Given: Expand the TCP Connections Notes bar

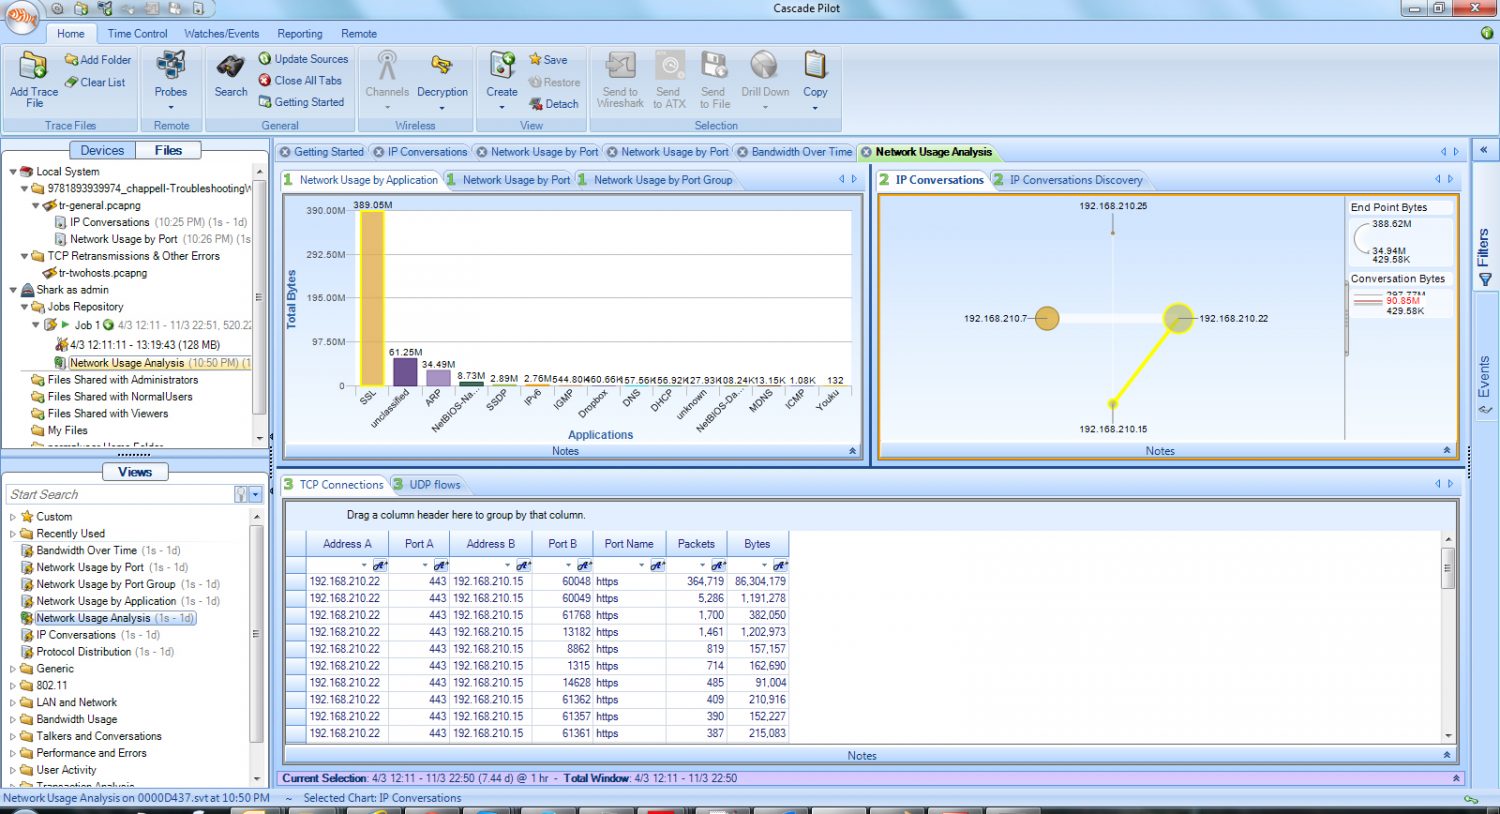Looking at the screenshot, I should pyautogui.click(x=1446, y=755).
